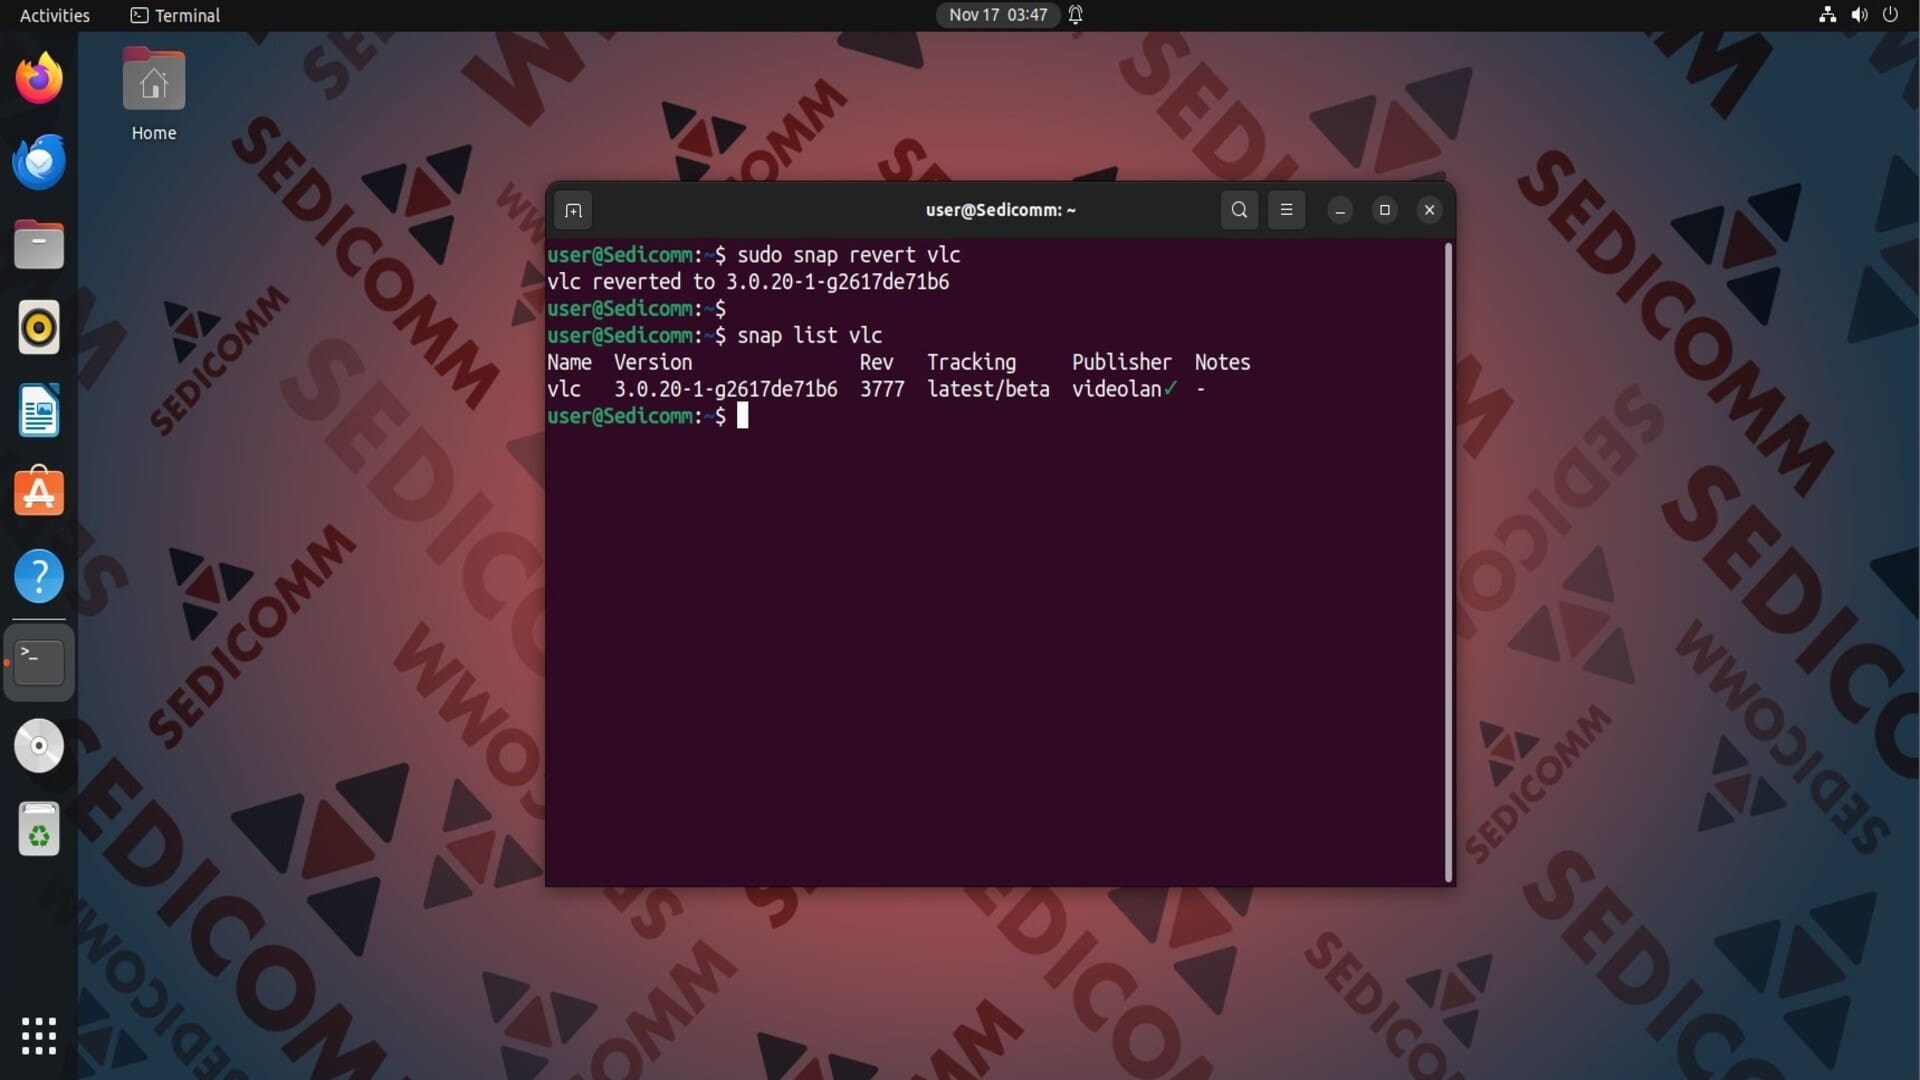The image size is (1920, 1080).
Task: Open the Help application
Action: 39,577
